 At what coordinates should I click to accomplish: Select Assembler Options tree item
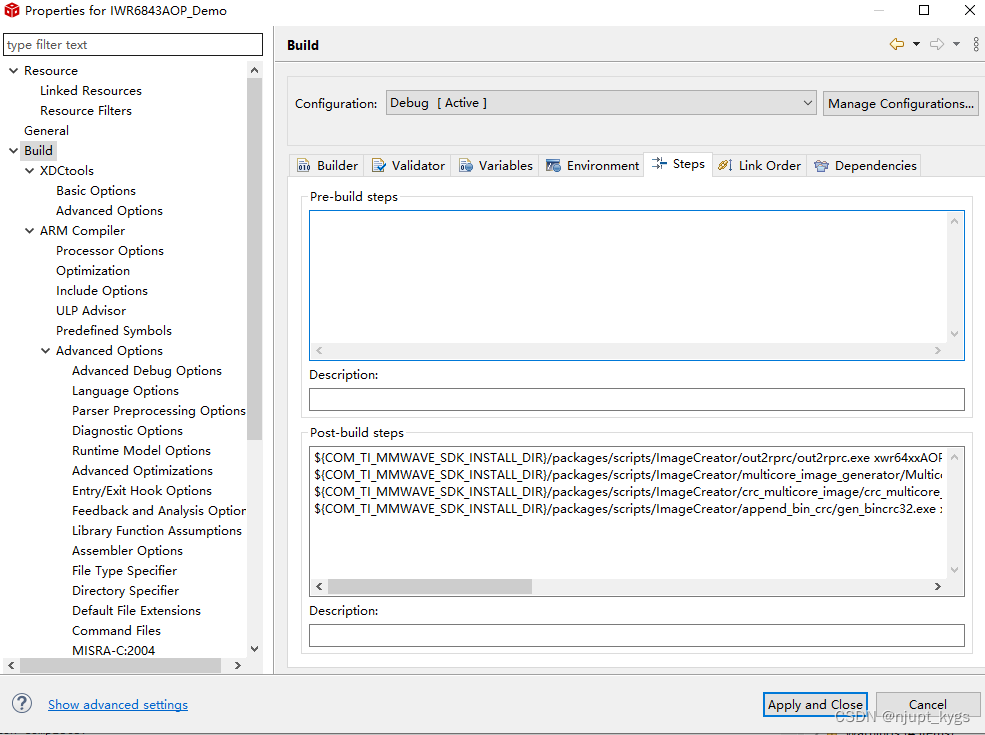[x=128, y=550]
